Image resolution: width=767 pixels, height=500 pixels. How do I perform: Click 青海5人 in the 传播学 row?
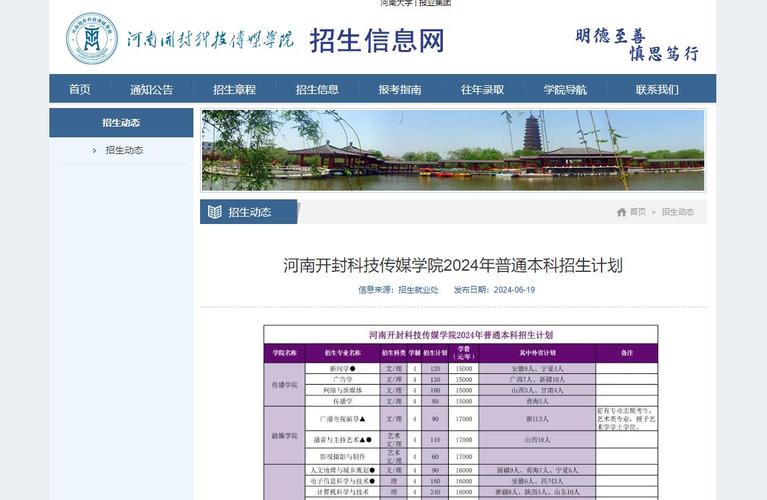538,401
